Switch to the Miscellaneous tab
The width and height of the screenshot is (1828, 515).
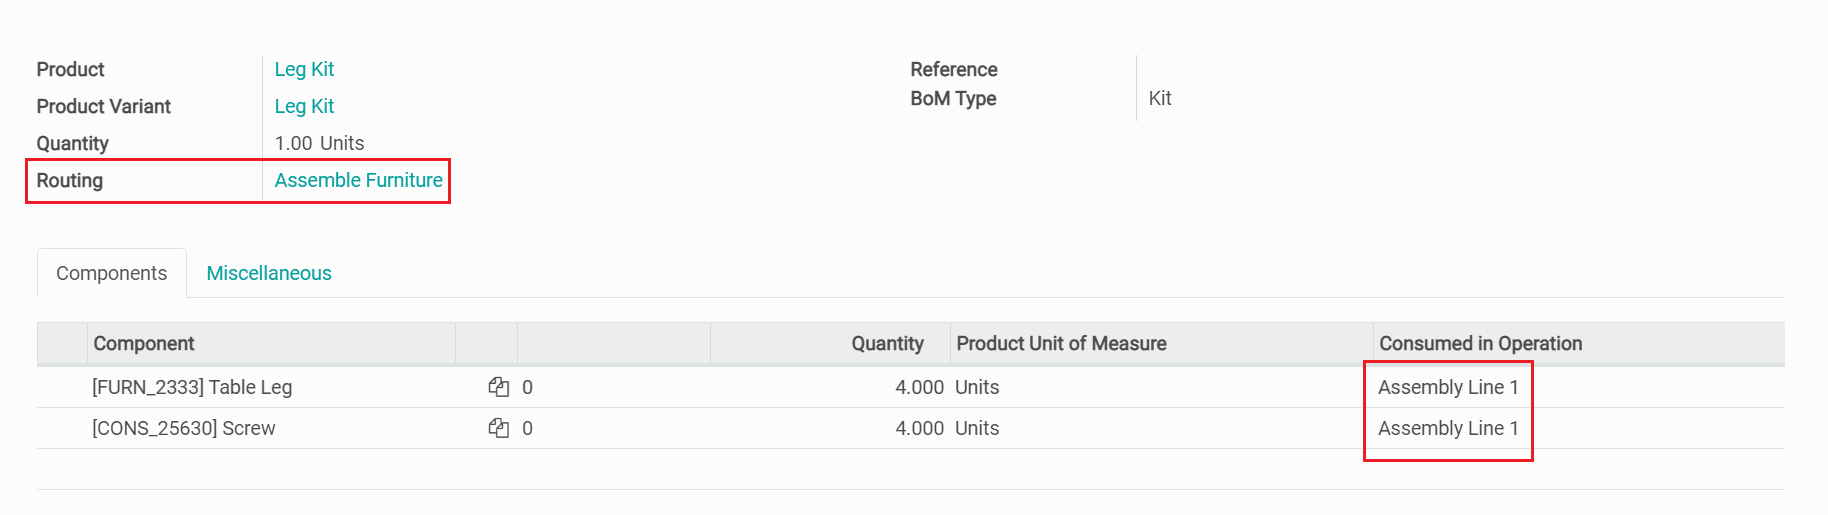click(x=269, y=273)
